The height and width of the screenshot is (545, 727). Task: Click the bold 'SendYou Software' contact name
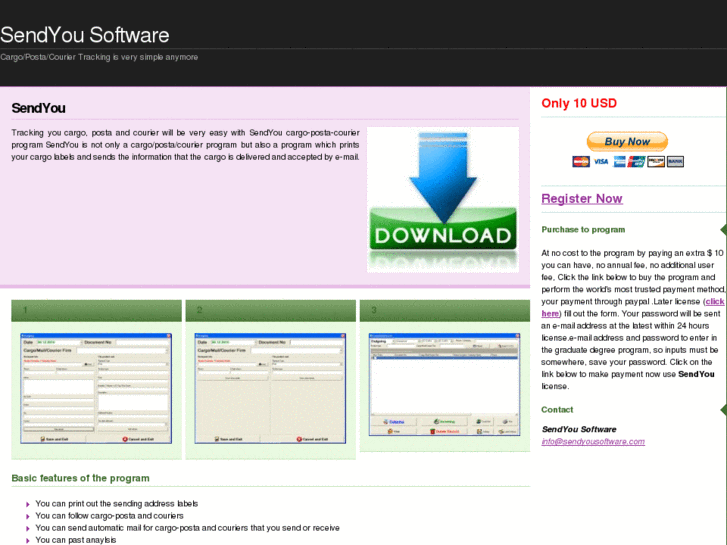coord(579,430)
